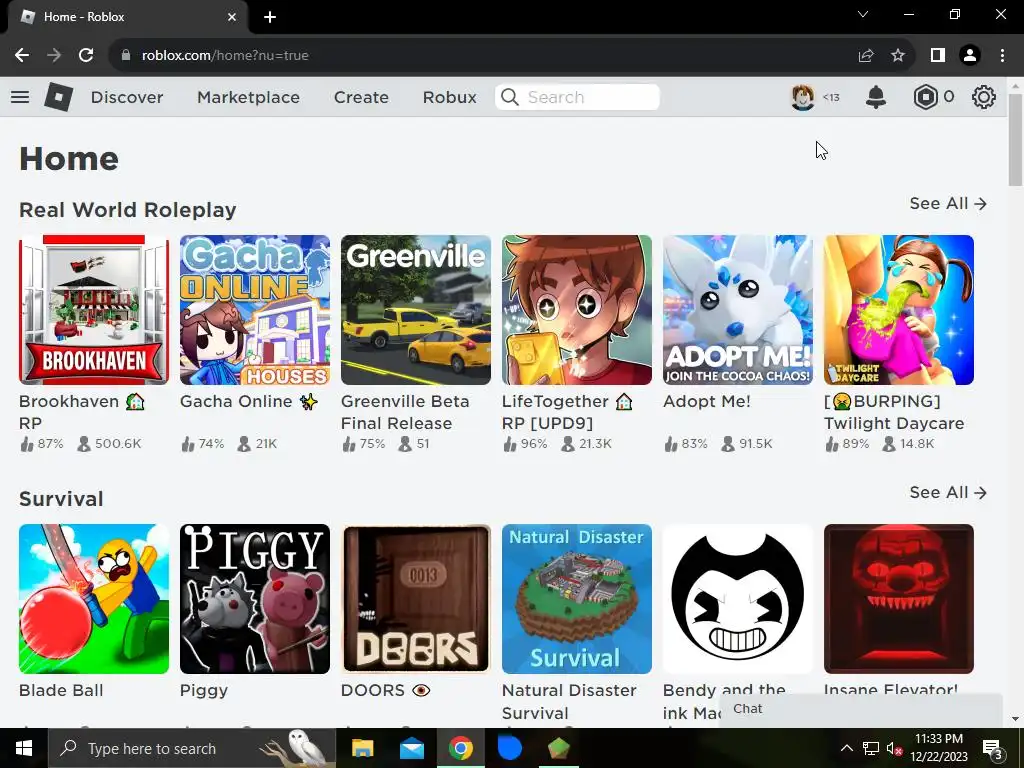Toggle the browser side panel
1024x768 pixels.
click(x=938, y=56)
